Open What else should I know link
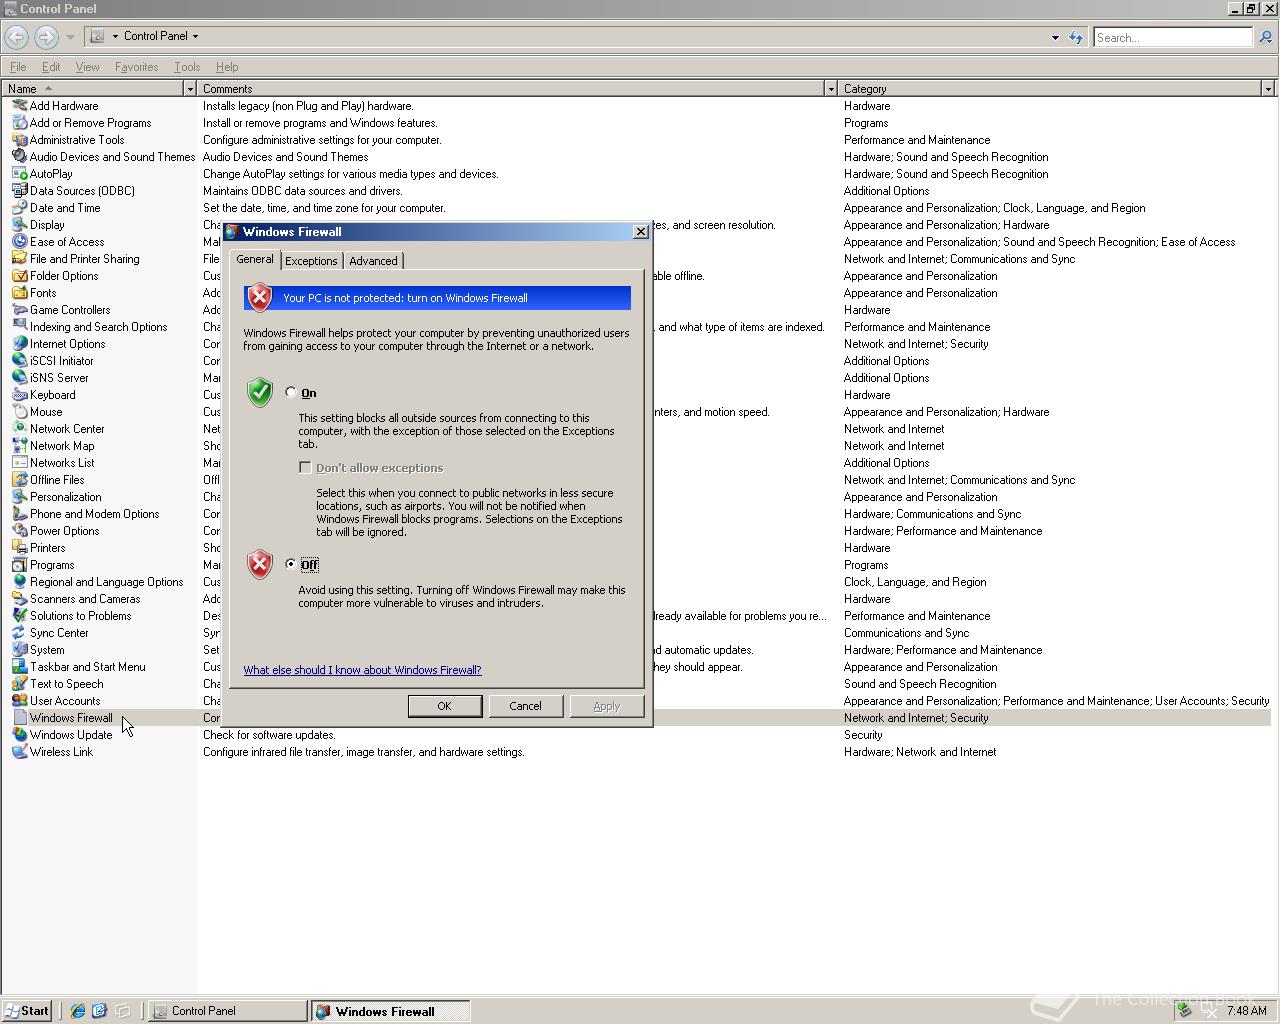 [x=362, y=670]
